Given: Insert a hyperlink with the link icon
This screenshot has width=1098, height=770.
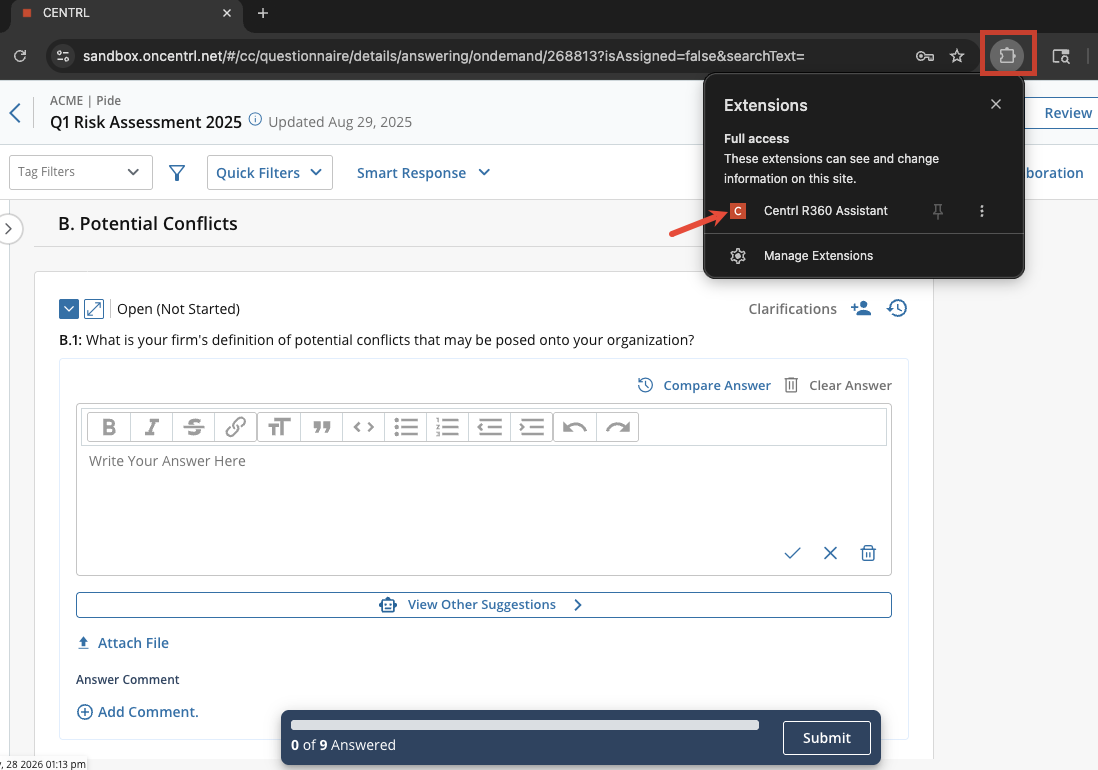Looking at the screenshot, I should click(235, 427).
